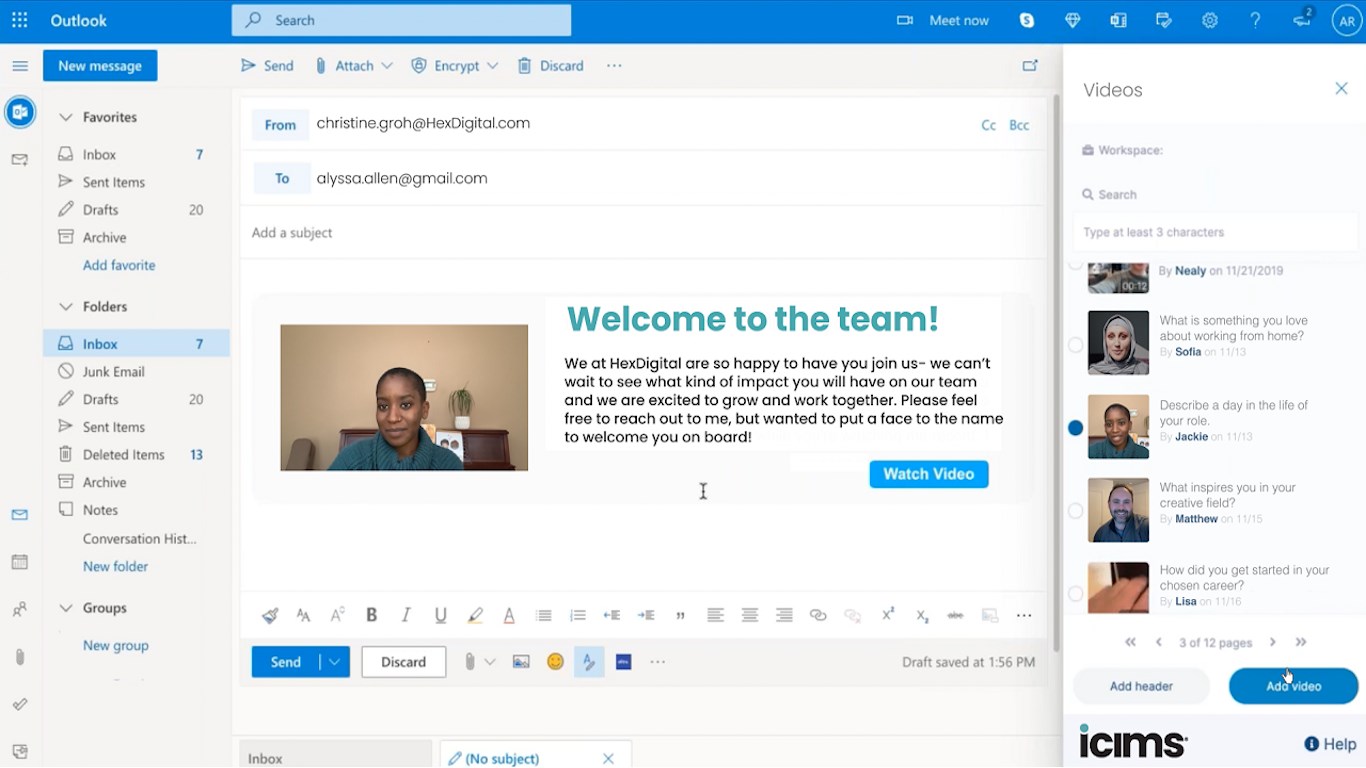
Task: Use the format painter tool
Action: (x=269, y=616)
